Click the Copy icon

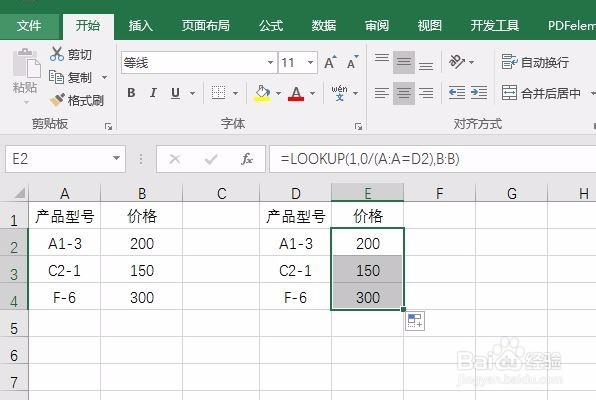(x=56, y=77)
